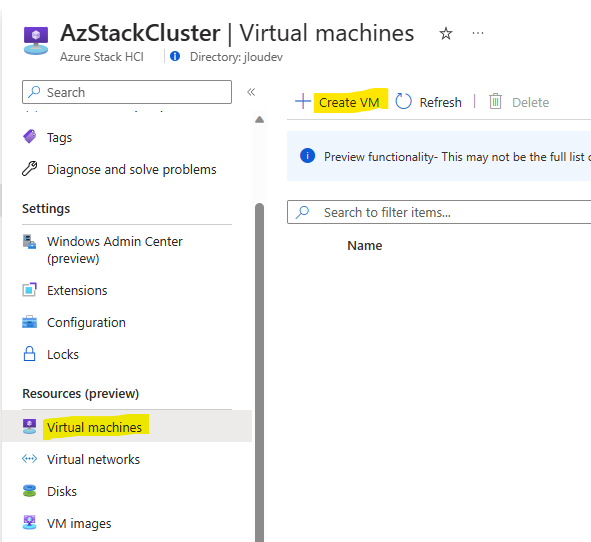Click the Virtual networks icon
The height and width of the screenshot is (542, 591).
29,459
